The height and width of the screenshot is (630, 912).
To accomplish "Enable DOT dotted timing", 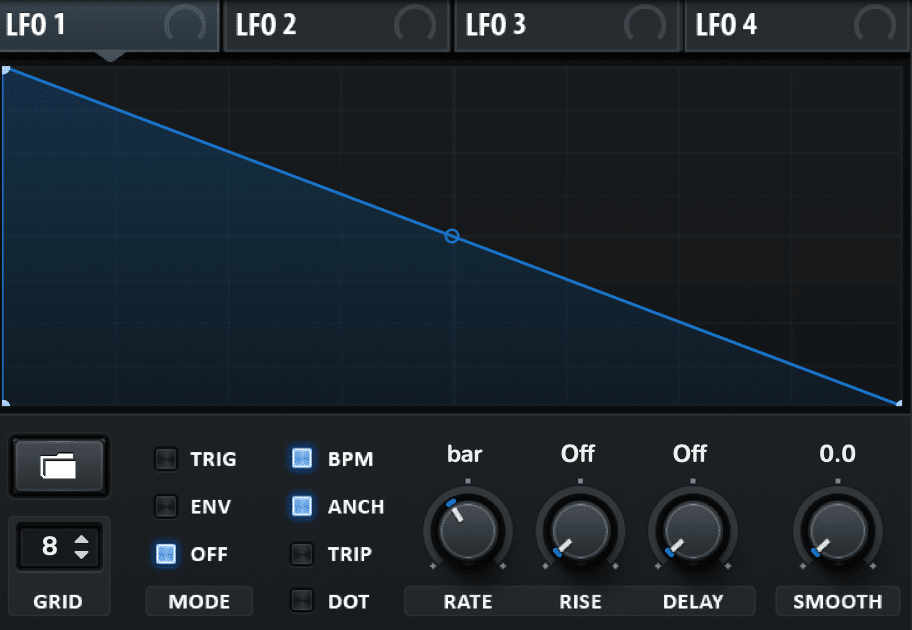I will tap(302, 601).
